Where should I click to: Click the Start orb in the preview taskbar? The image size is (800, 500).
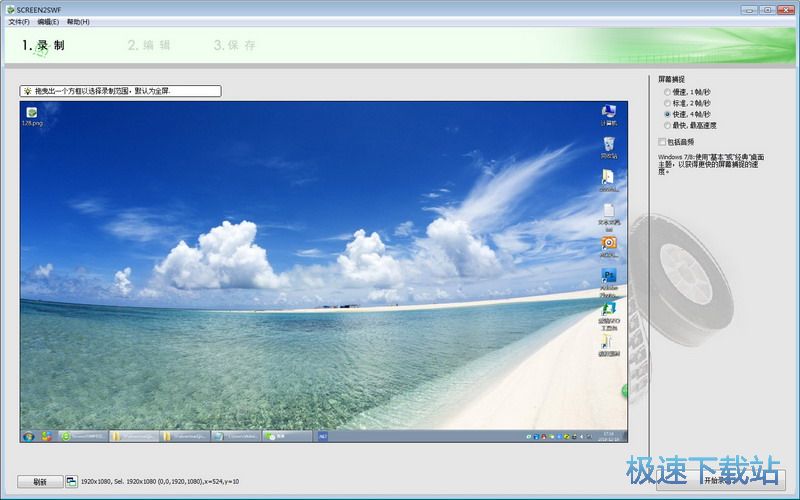tap(28, 436)
